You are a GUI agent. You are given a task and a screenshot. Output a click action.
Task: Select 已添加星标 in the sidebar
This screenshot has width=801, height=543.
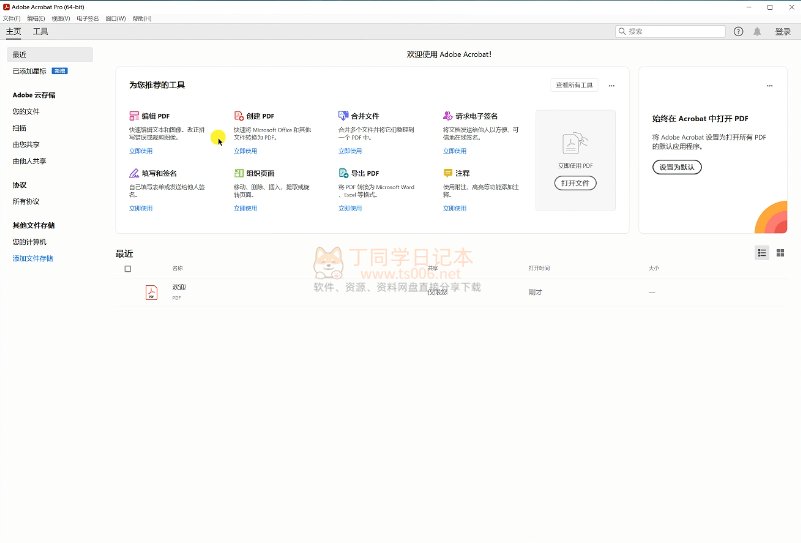[x=29, y=71]
